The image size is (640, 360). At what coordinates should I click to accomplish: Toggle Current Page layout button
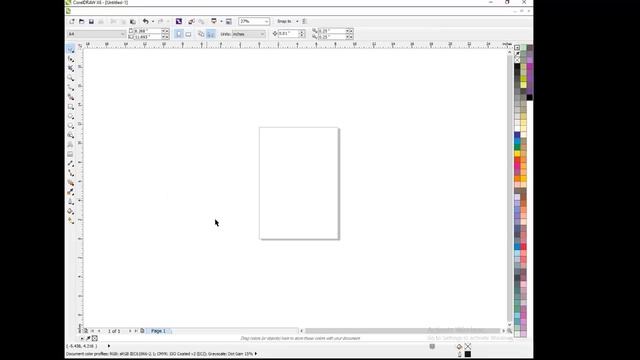click(x=211, y=34)
